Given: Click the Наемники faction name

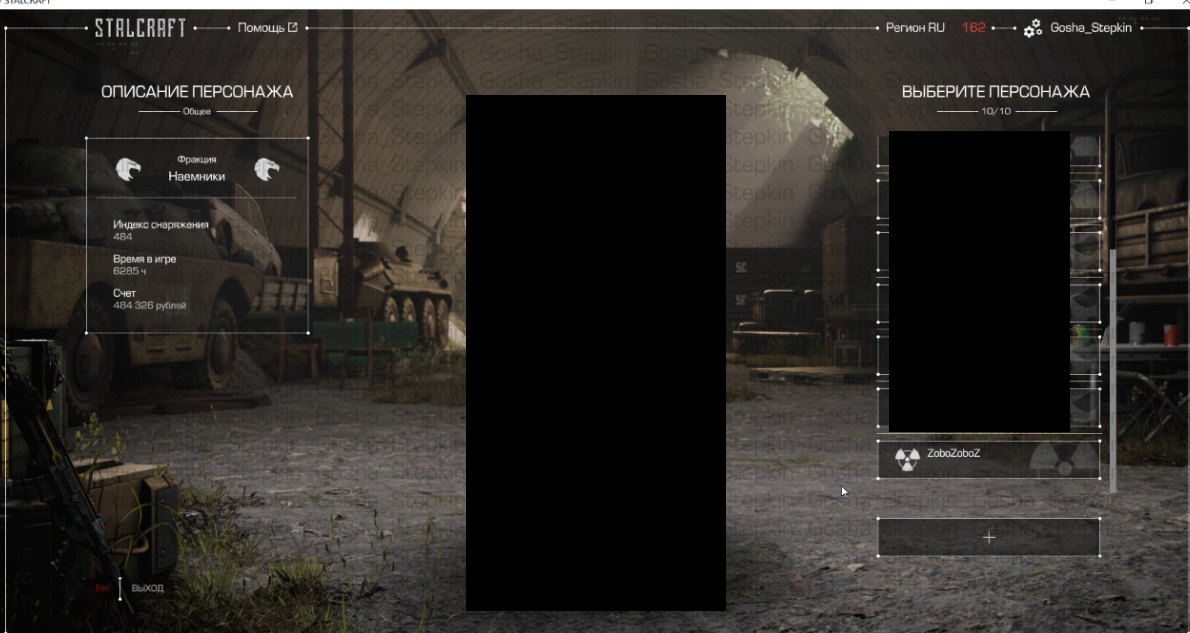Looking at the screenshot, I should [x=197, y=176].
